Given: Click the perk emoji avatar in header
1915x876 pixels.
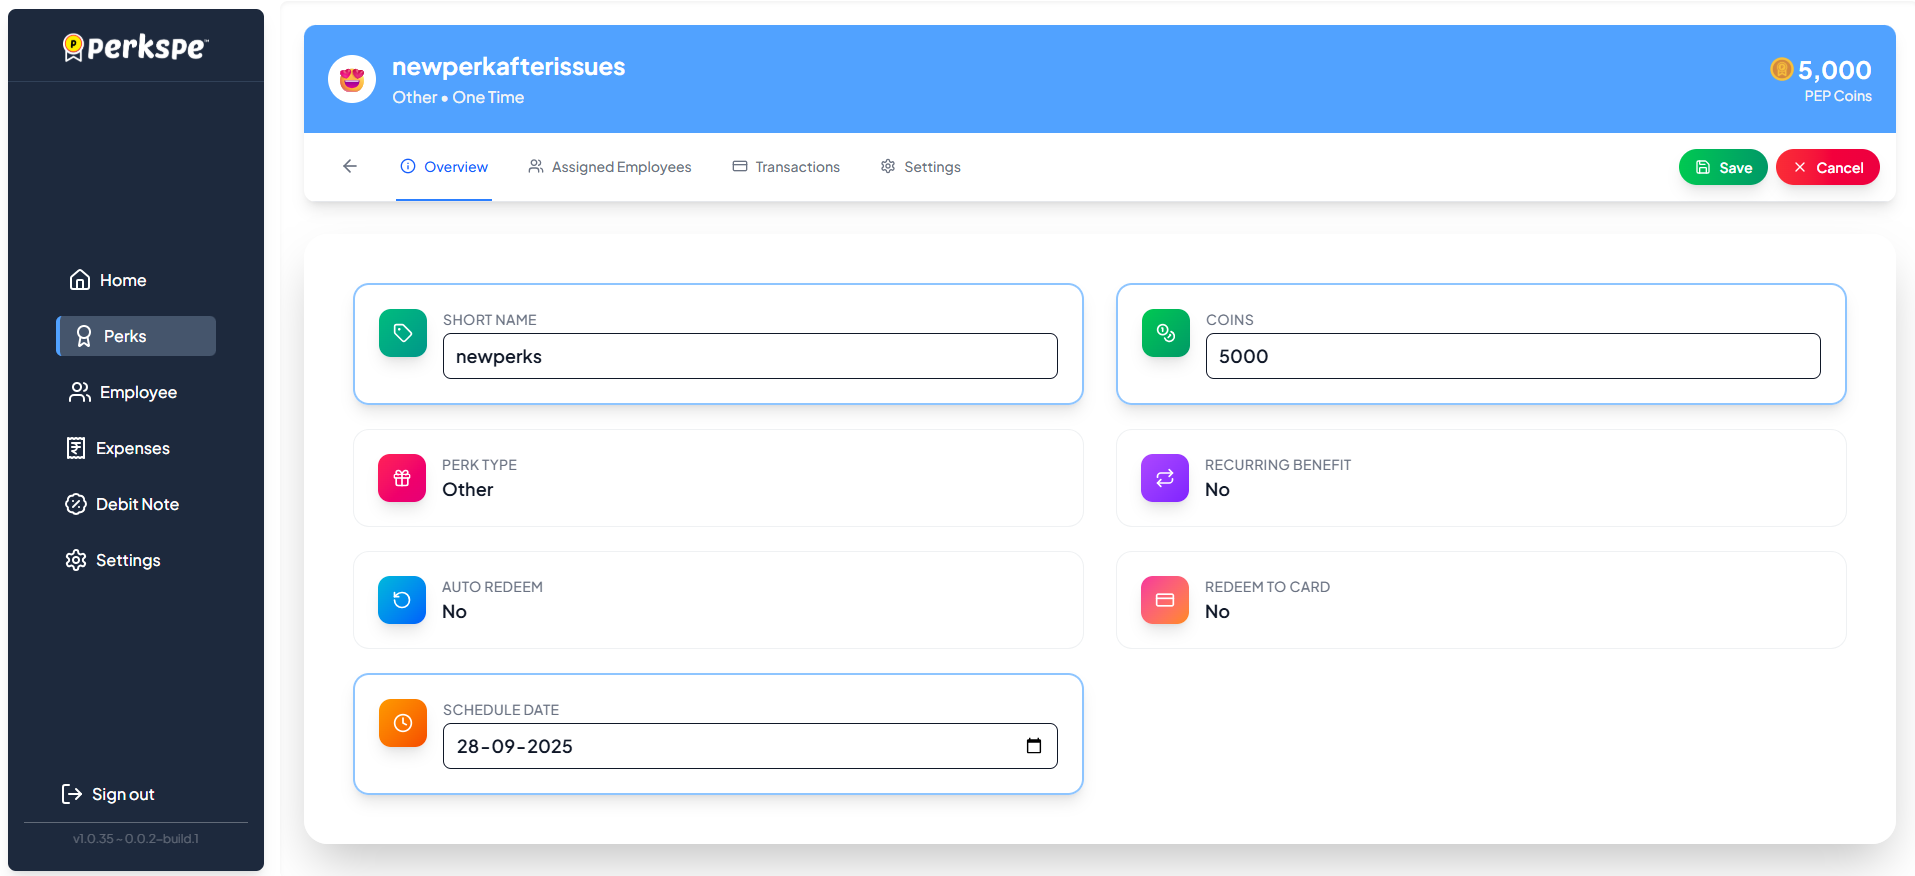Looking at the screenshot, I should (x=352, y=79).
